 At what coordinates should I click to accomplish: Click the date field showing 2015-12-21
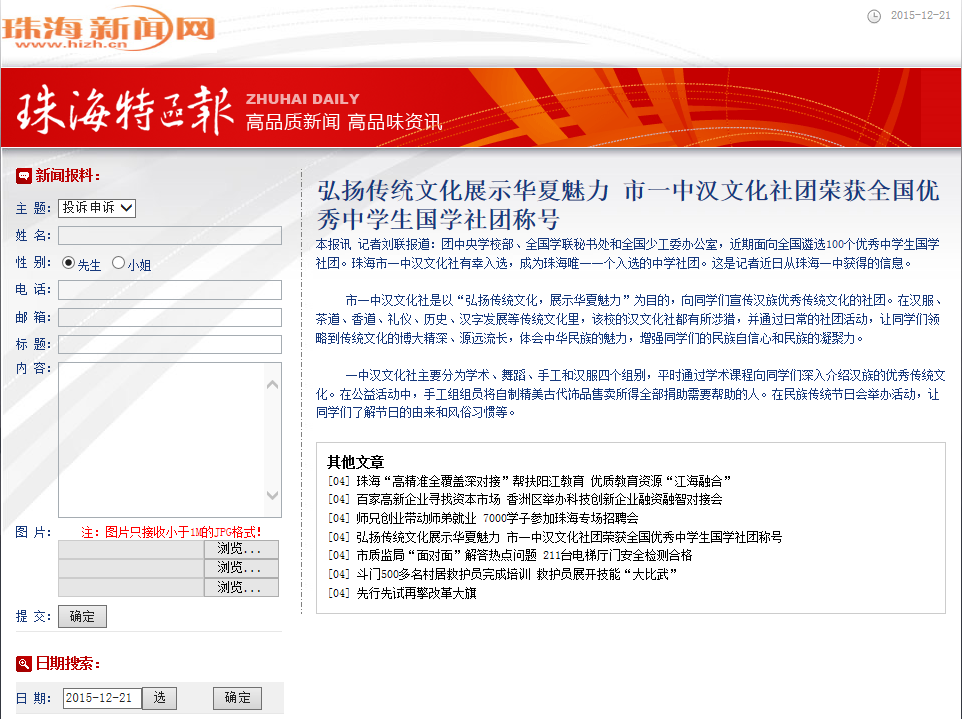(x=102, y=698)
